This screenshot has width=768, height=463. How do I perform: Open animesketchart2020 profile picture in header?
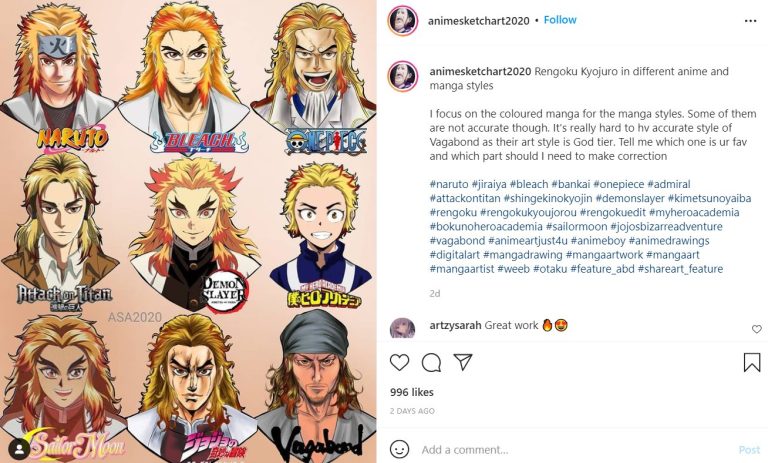[x=403, y=21]
